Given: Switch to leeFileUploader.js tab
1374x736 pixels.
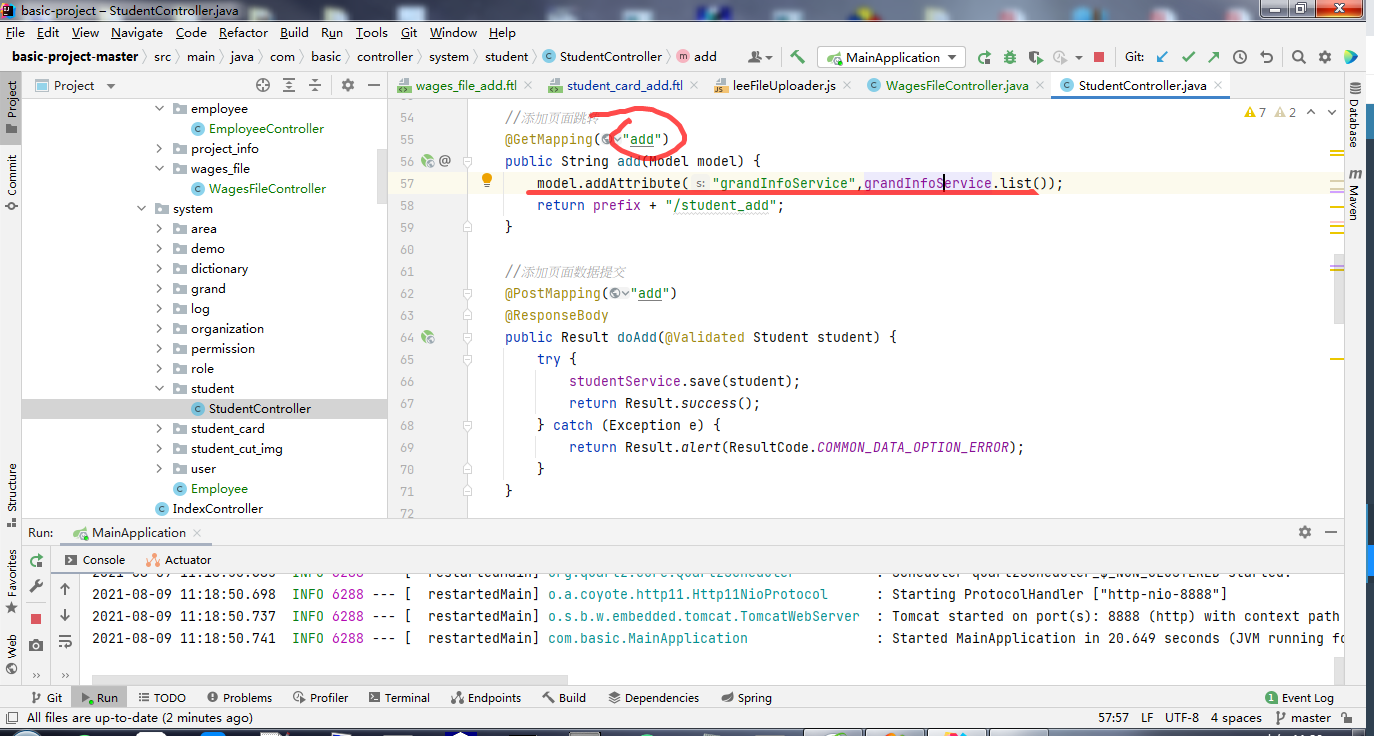Looking at the screenshot, I should click(x=784, y=85).
